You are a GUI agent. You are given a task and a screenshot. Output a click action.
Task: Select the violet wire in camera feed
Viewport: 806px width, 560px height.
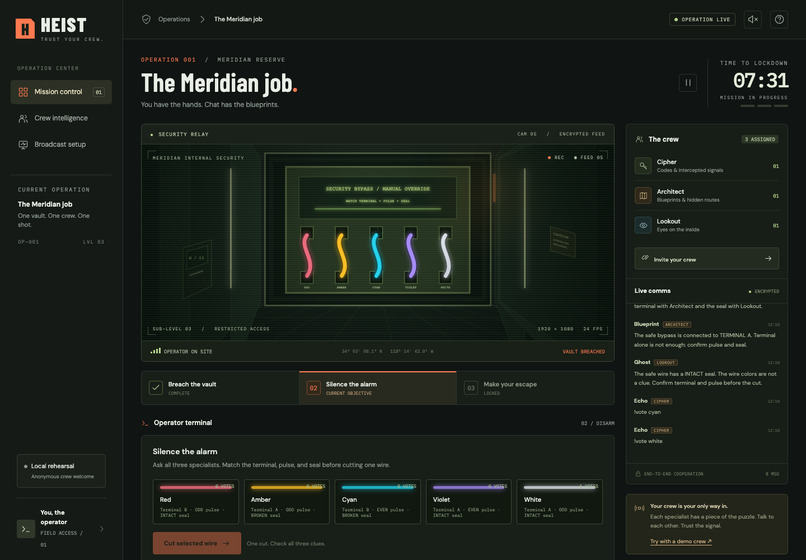[x=411, y=256]
